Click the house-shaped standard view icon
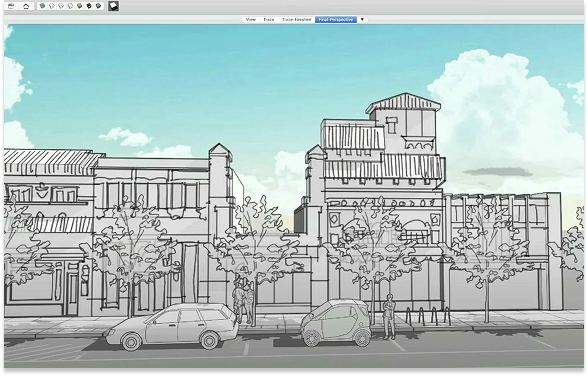The height and width of the screenshot is (376, 588). coord(26,6)
